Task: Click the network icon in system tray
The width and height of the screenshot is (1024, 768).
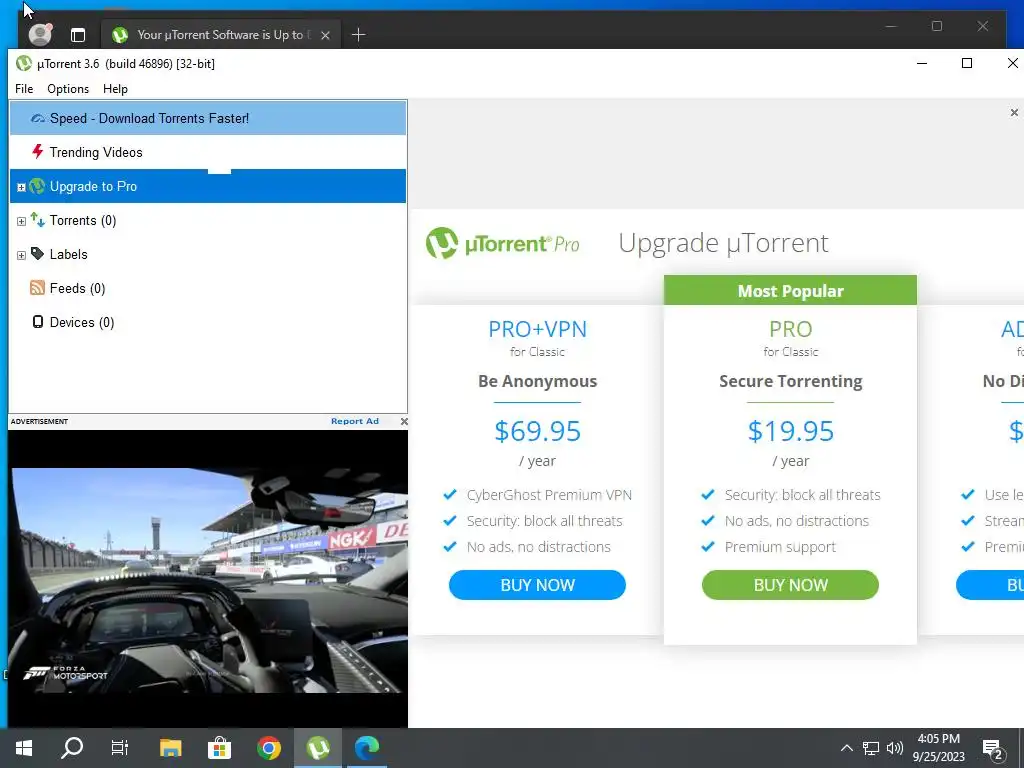Action: [x=871, y=748]
